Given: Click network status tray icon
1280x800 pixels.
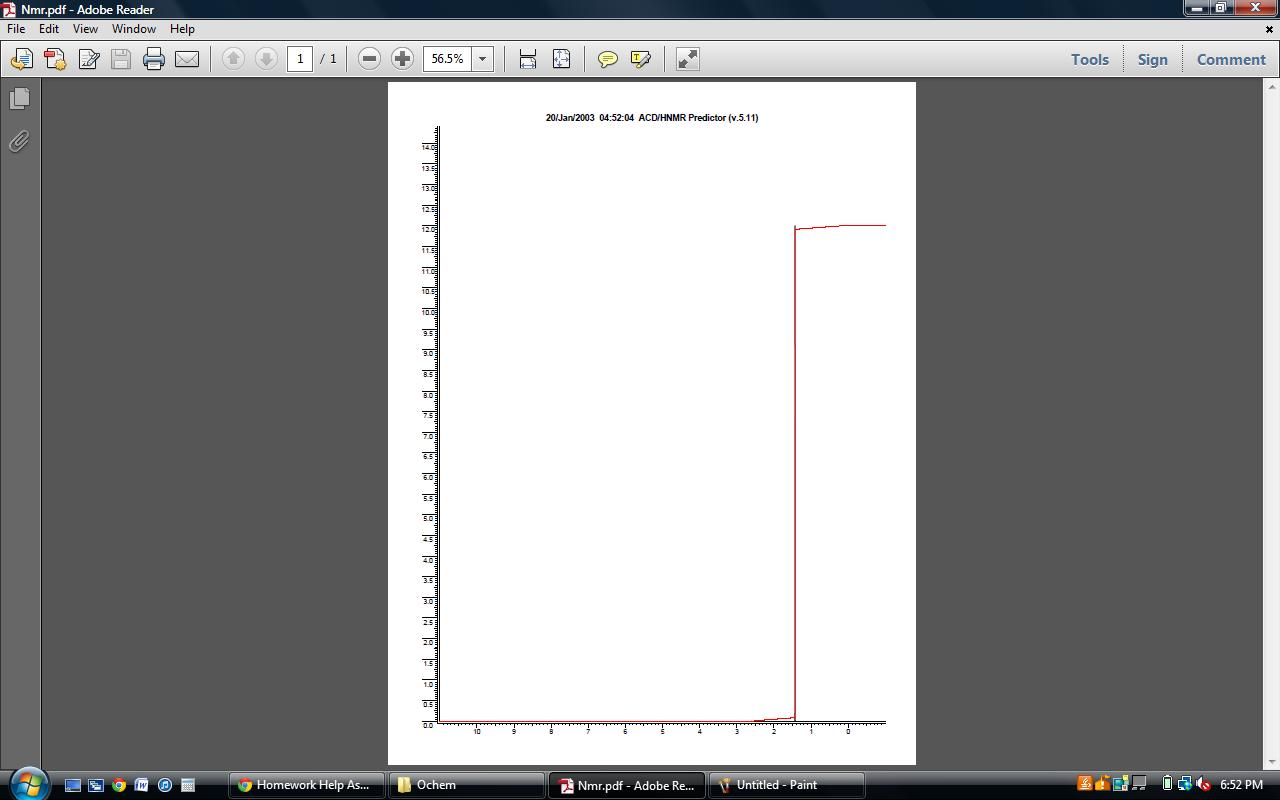Looking at the screenshot, I should click(x=1185, y=785).
